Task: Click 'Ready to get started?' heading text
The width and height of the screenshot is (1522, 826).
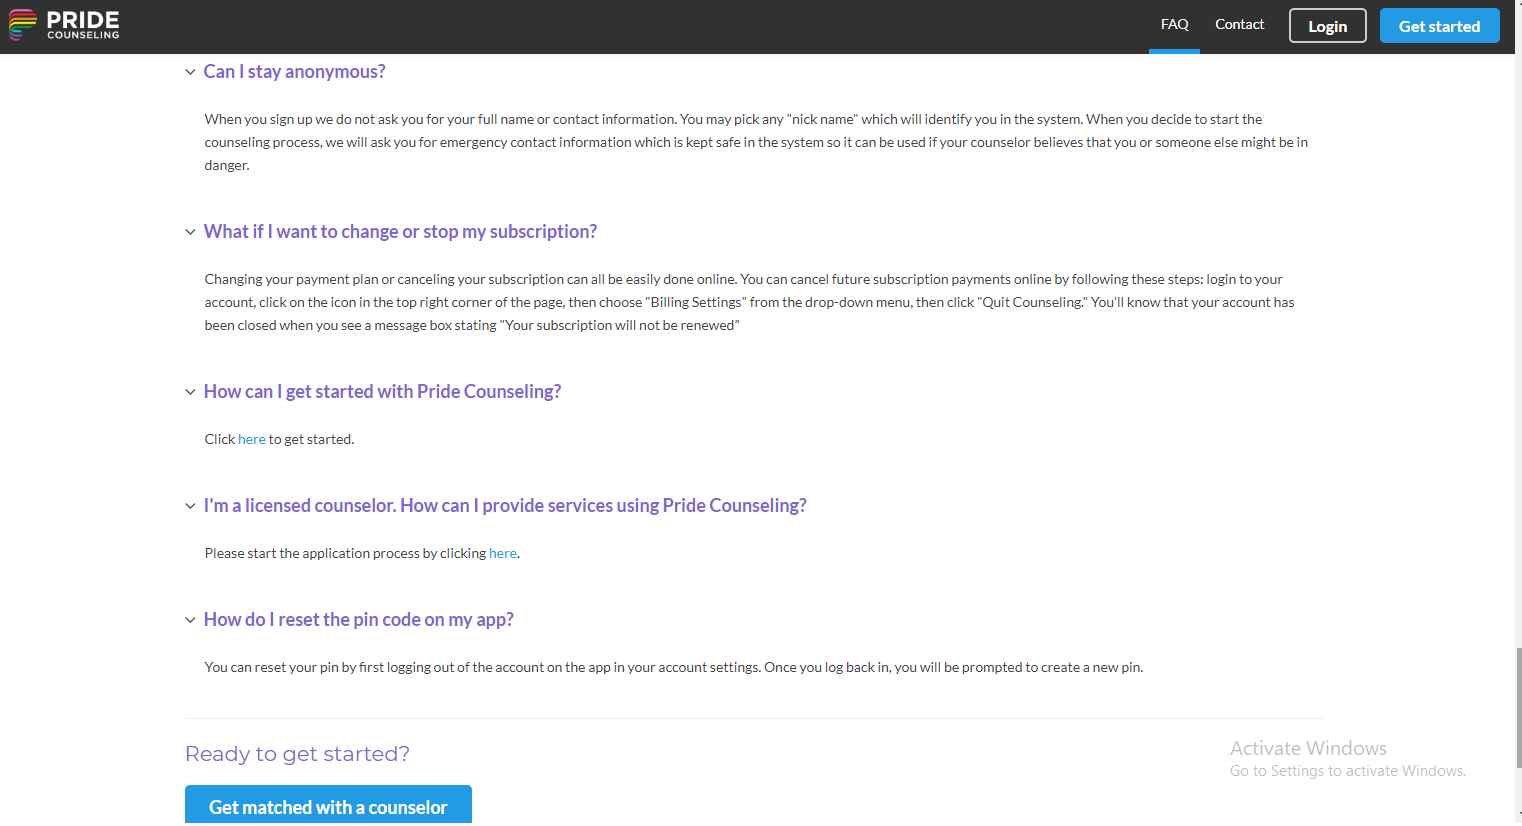Action: pos(297,754)
